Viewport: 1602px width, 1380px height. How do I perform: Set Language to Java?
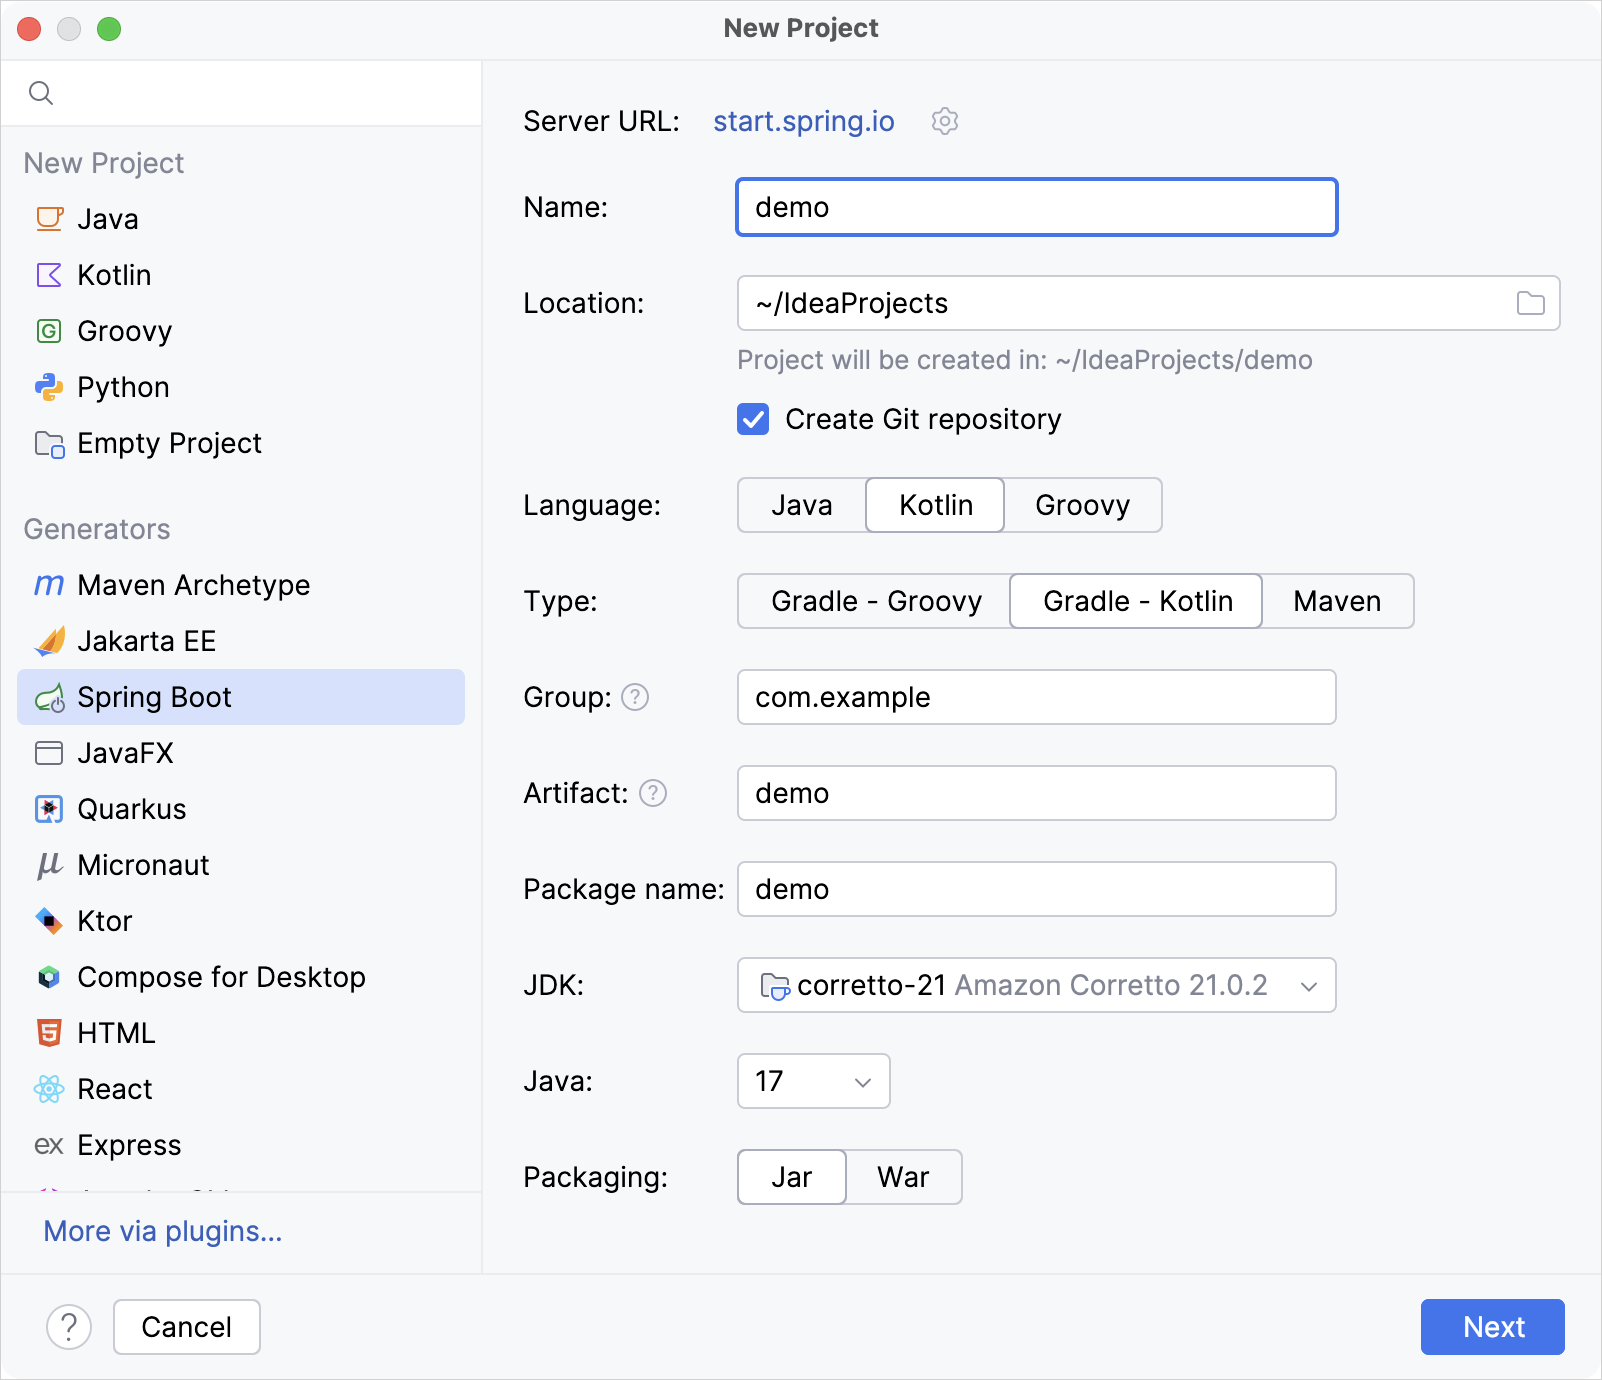tap(802, 505)
